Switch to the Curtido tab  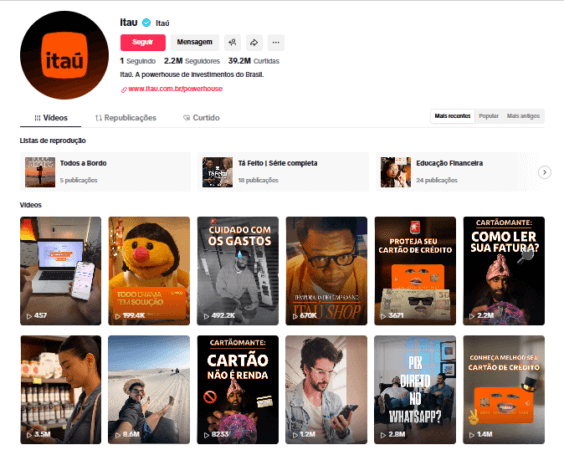tap(201, 118)
